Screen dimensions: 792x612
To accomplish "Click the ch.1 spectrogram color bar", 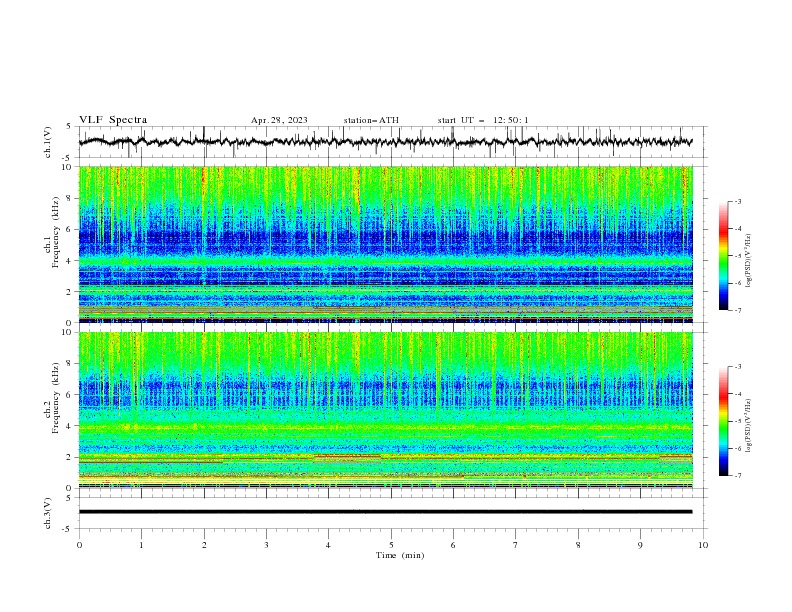I will point(724,256).
